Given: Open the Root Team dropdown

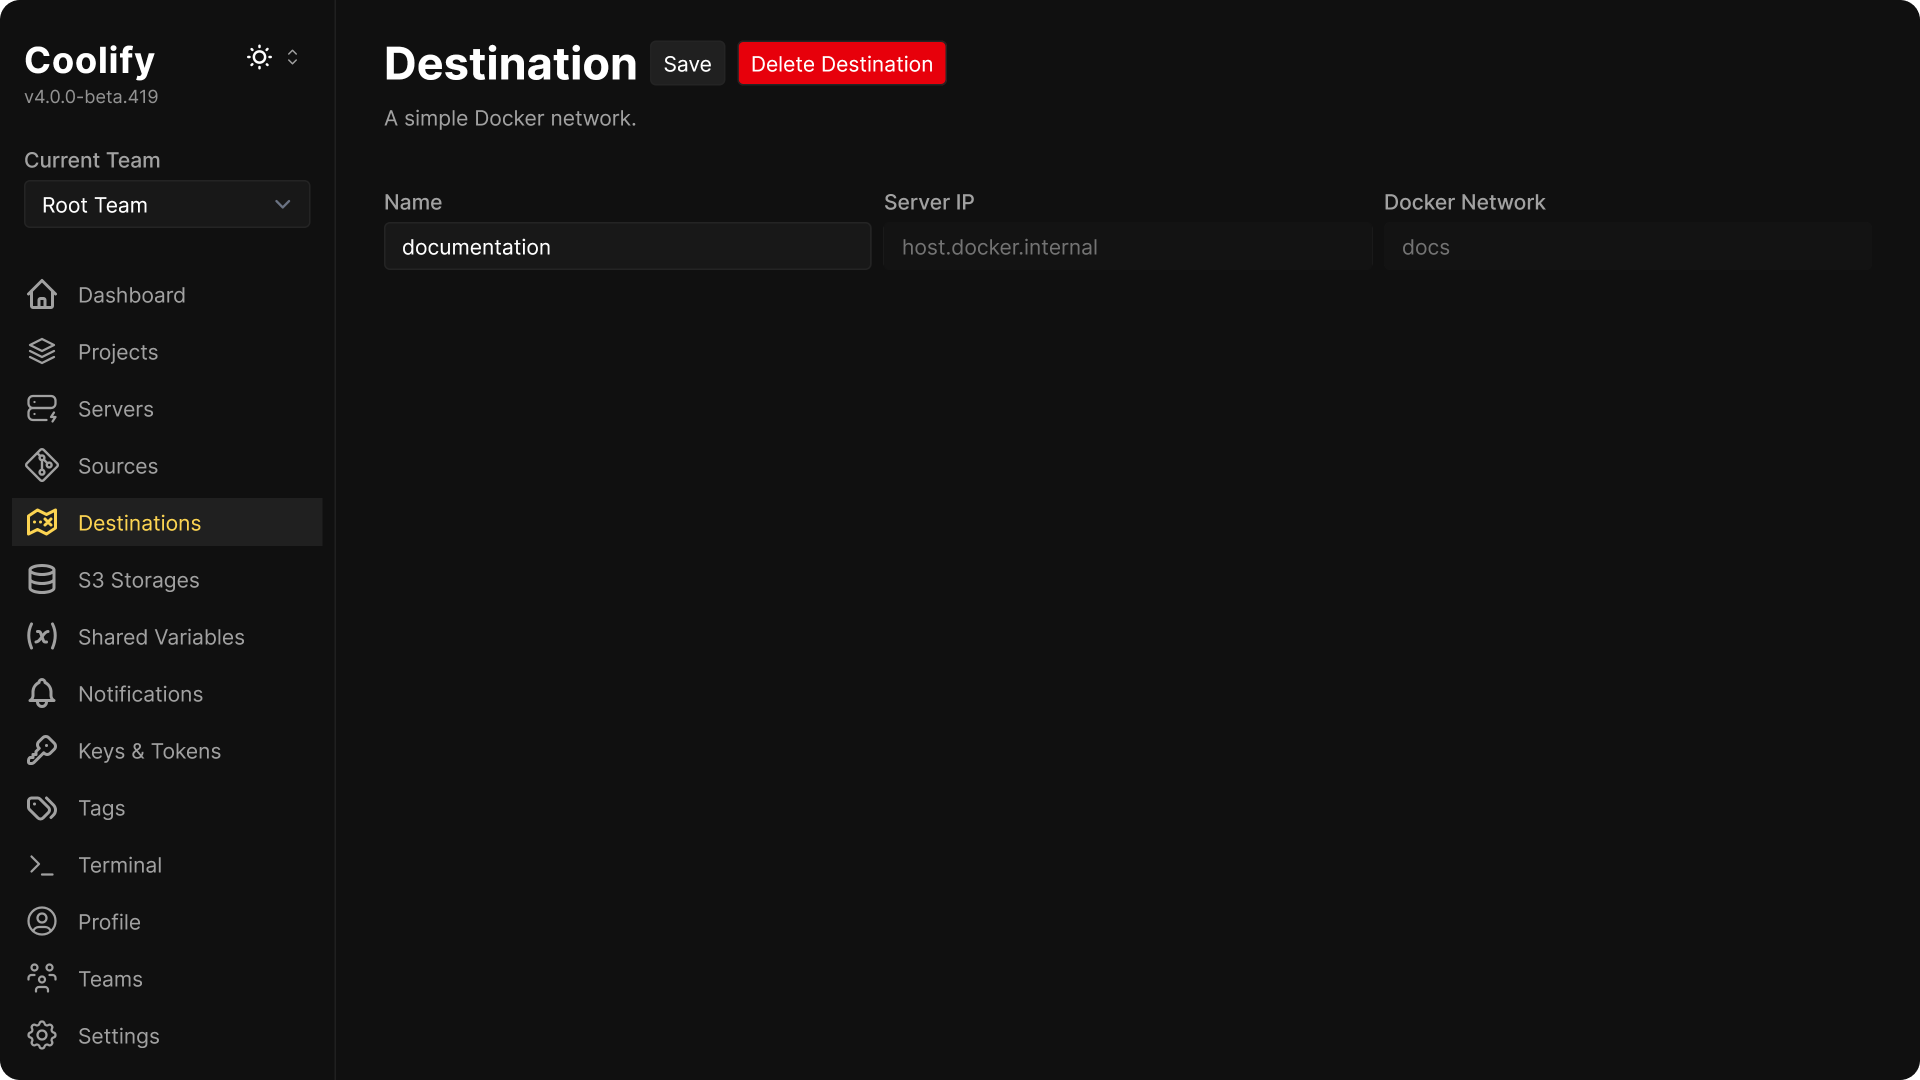Looking at the screenshot, I should pos(166,204).
